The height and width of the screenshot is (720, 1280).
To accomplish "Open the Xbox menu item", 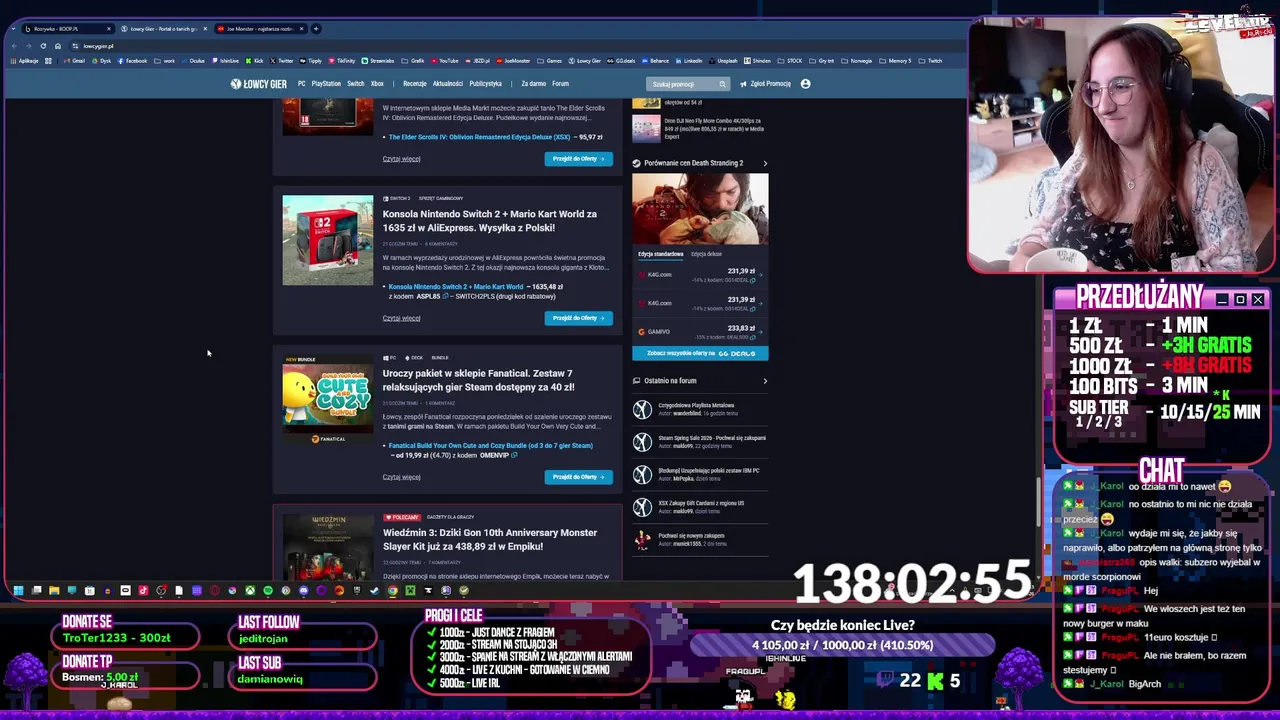I will (377, 84).
